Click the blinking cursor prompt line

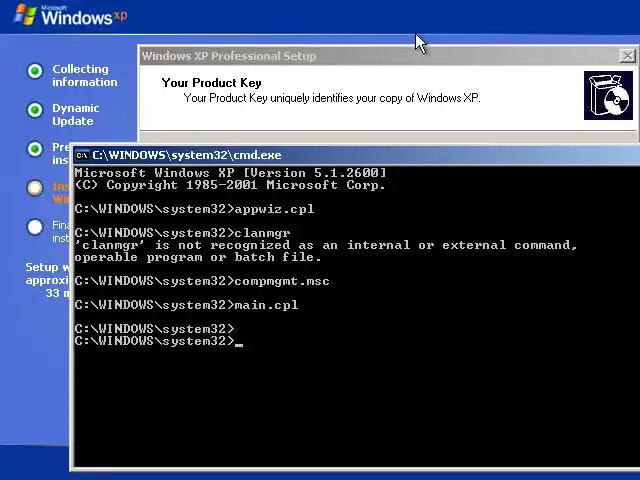159,341
